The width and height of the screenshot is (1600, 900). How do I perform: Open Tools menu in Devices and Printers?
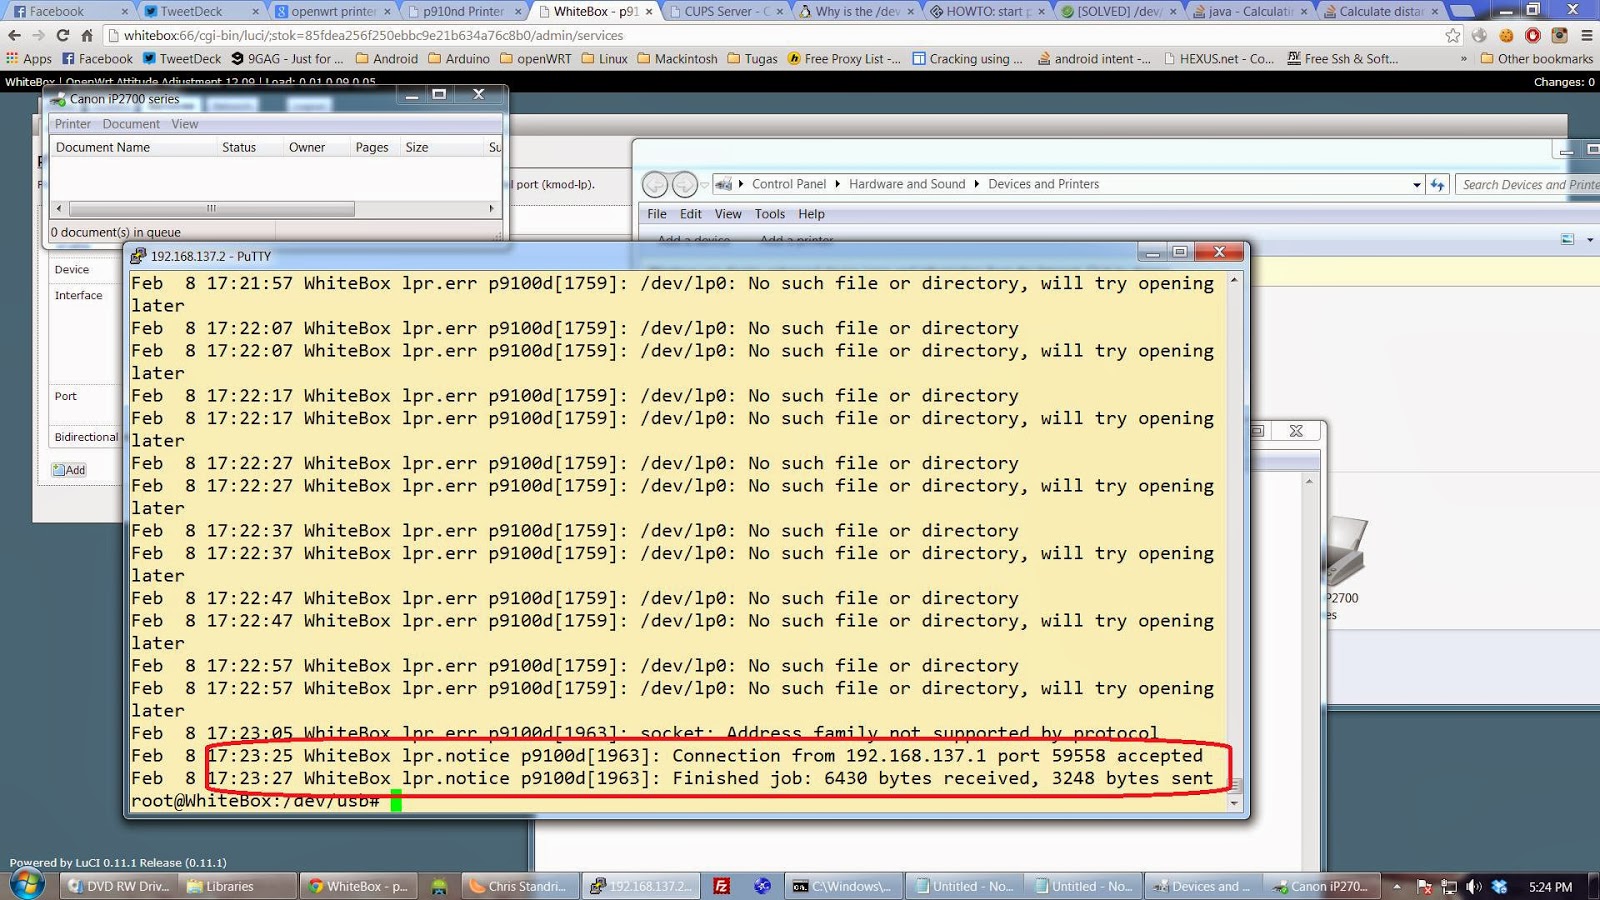click(770, 214)
